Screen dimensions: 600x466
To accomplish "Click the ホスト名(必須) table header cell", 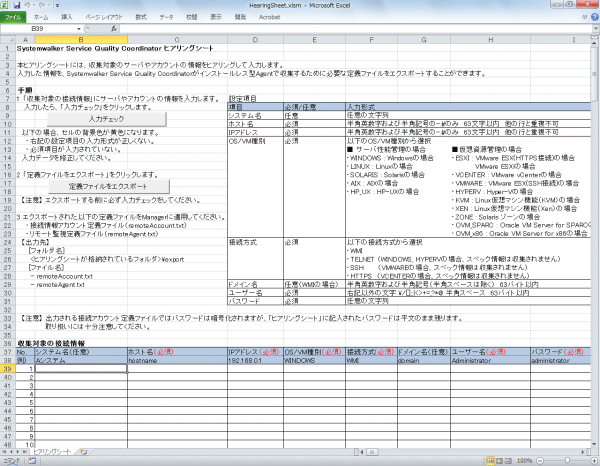I will pos(178,352).
